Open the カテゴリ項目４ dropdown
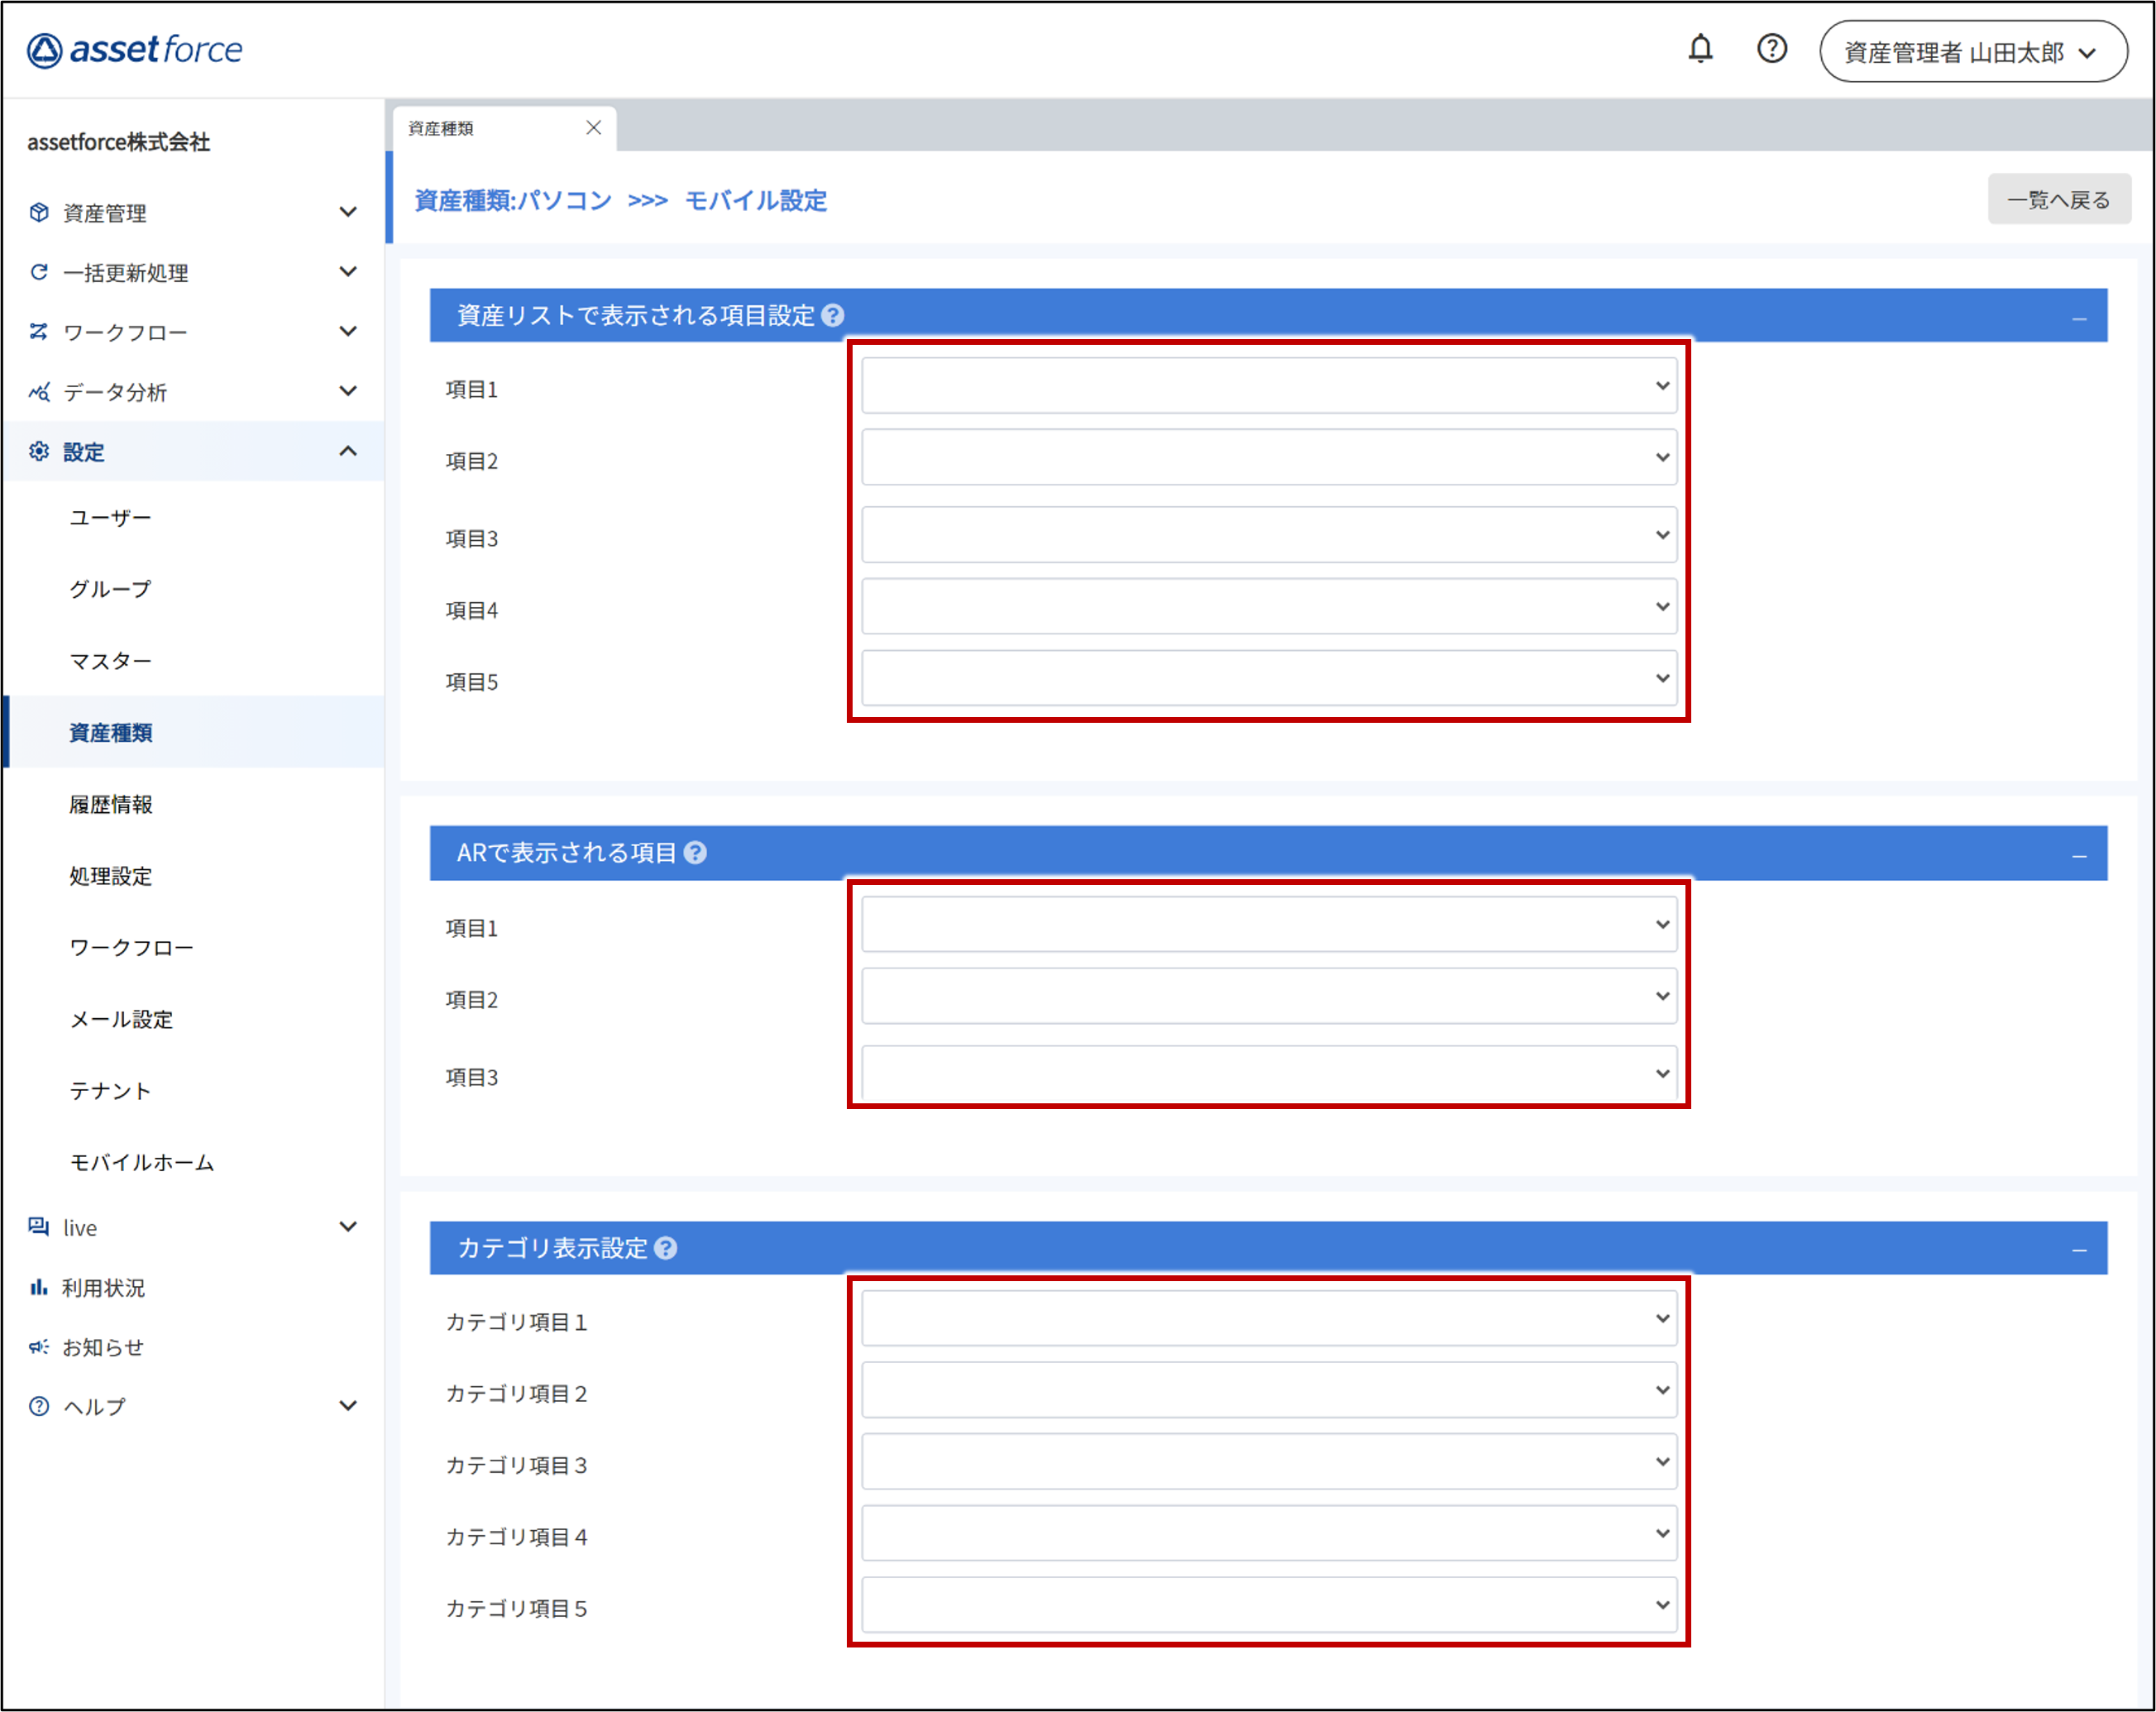The image size is (2156, 1712). pos(1269,1534)
